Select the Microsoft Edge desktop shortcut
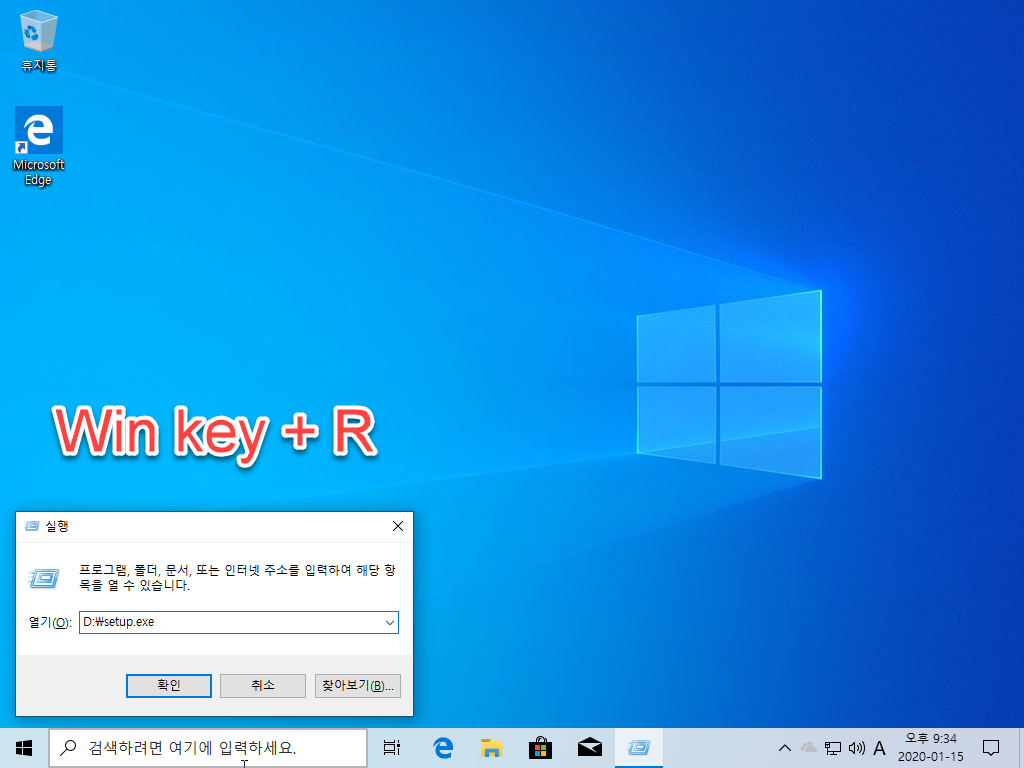The image size is (1024, 768). 39,146
